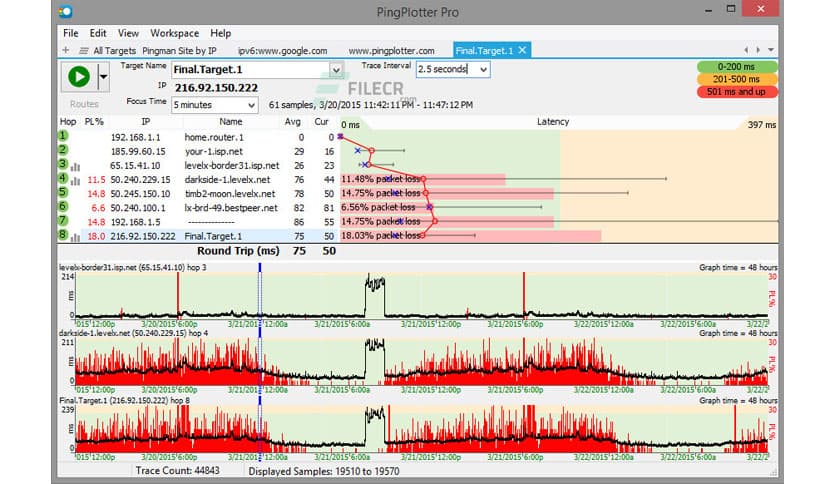Select the timb2-moon.levelx.net hop name
836x484 pixels.
coord(230,193)
